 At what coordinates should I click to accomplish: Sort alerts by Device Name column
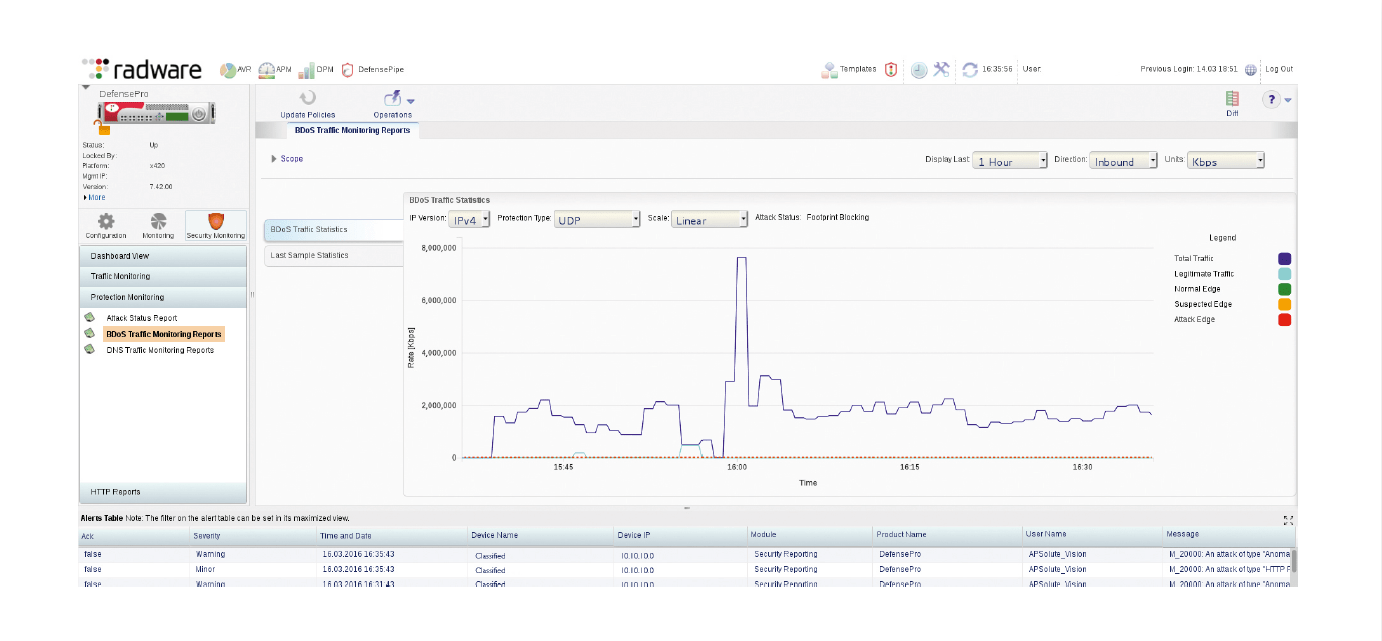click(541, 535)
